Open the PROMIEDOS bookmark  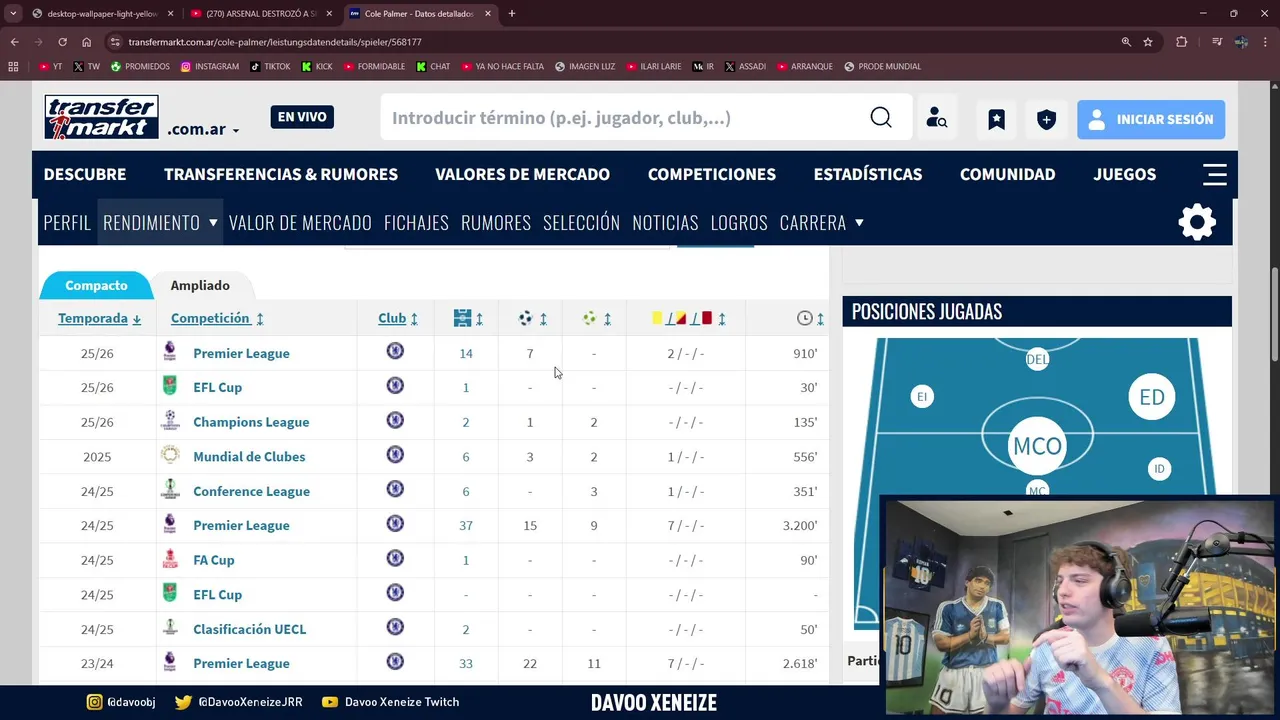coord(140,67)
